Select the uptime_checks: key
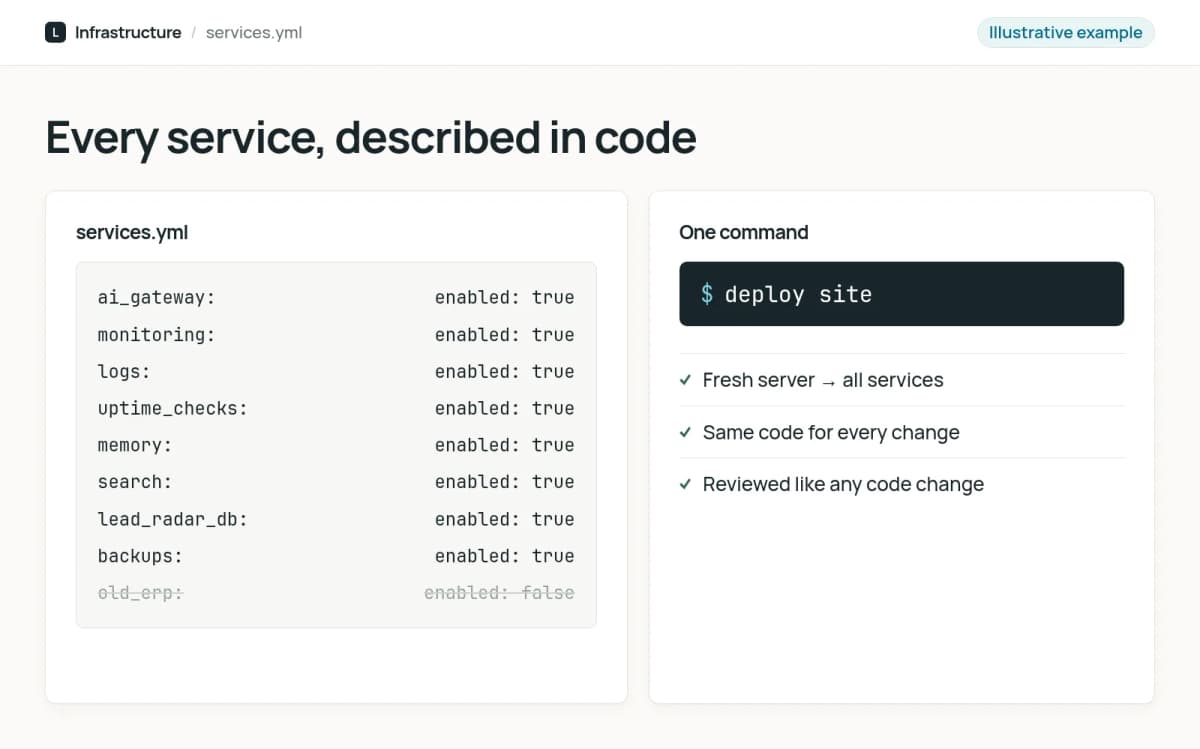1200x749 pixels. [x=172, y=408]
